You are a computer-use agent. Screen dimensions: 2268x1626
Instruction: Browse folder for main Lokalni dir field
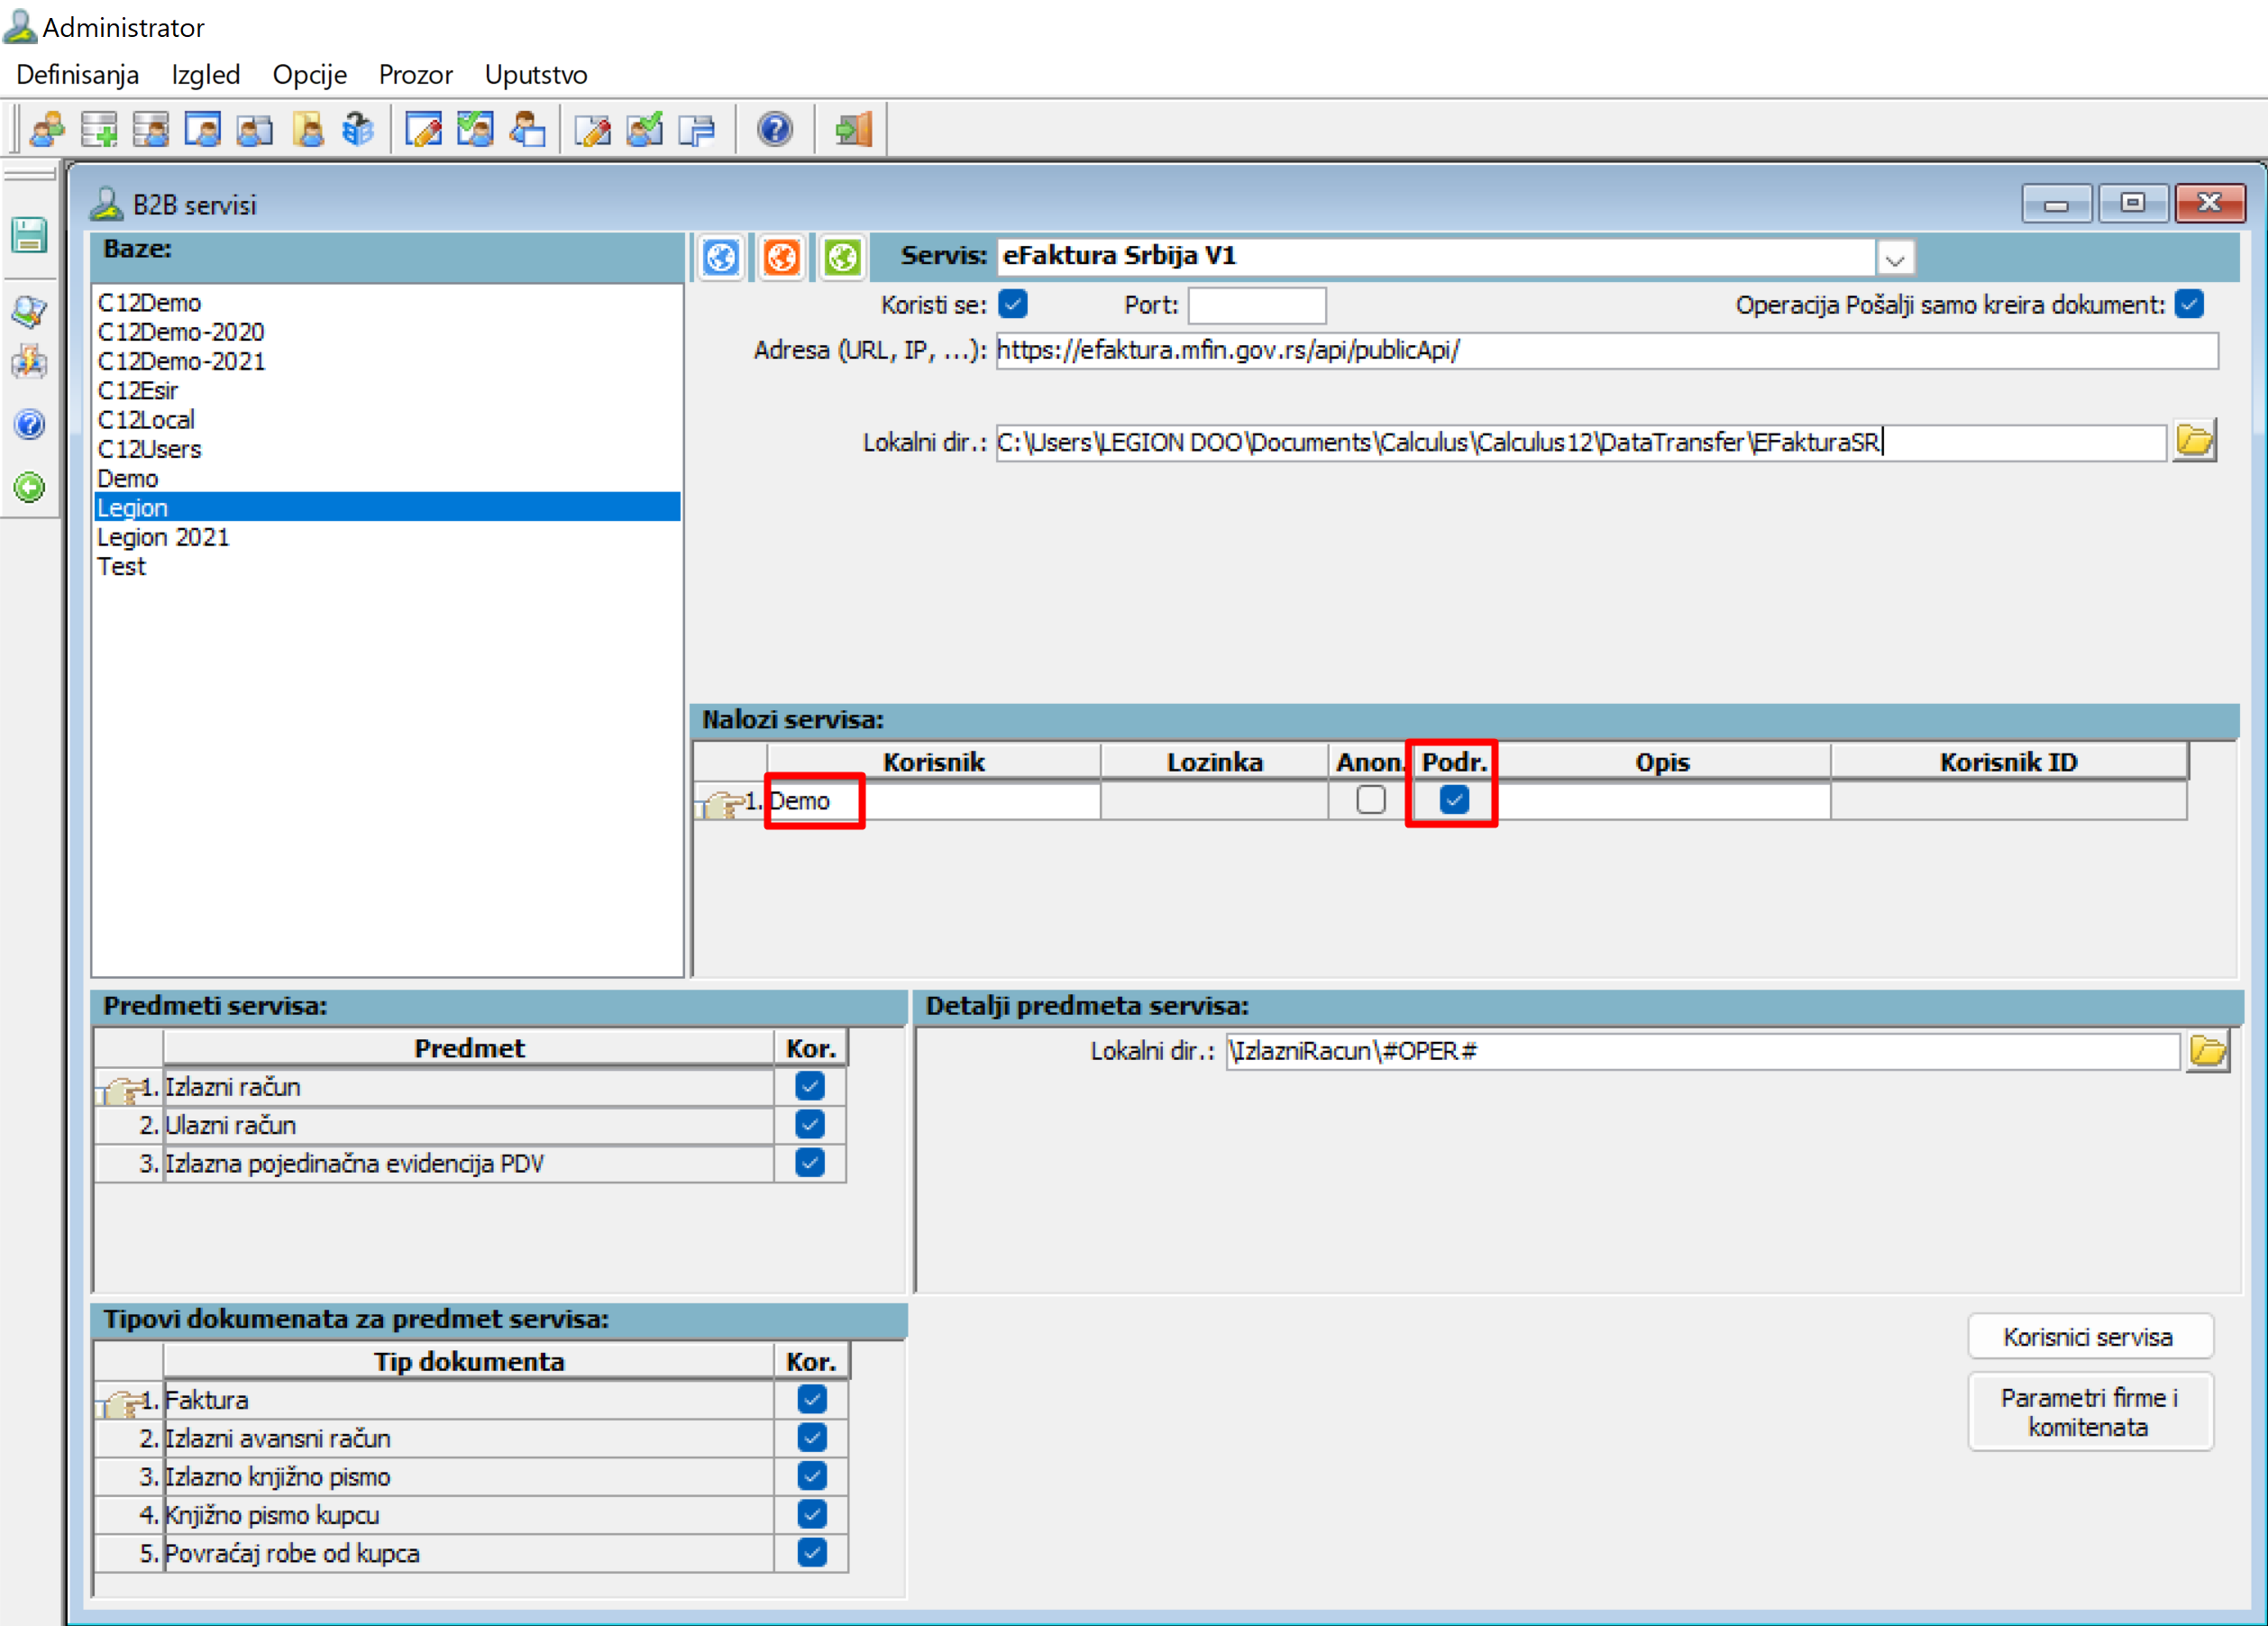2194,441
